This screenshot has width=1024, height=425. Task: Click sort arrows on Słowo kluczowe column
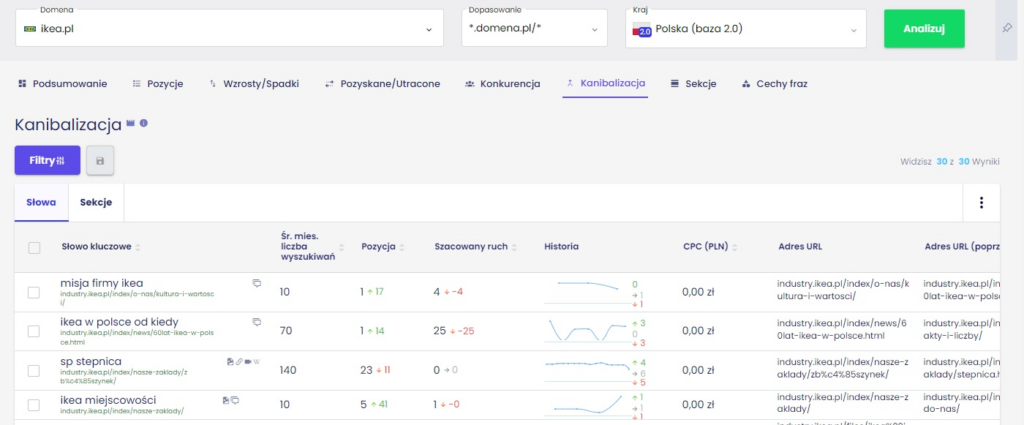pos(137,247)
